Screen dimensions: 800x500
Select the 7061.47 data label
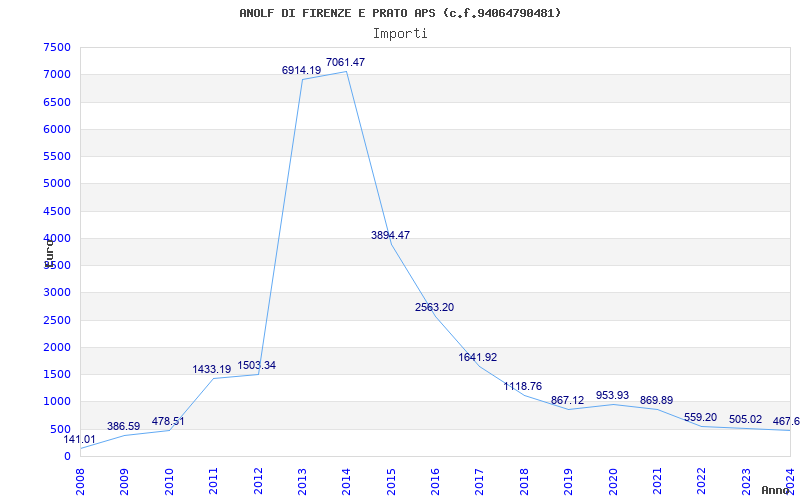(x=345, y=62)
